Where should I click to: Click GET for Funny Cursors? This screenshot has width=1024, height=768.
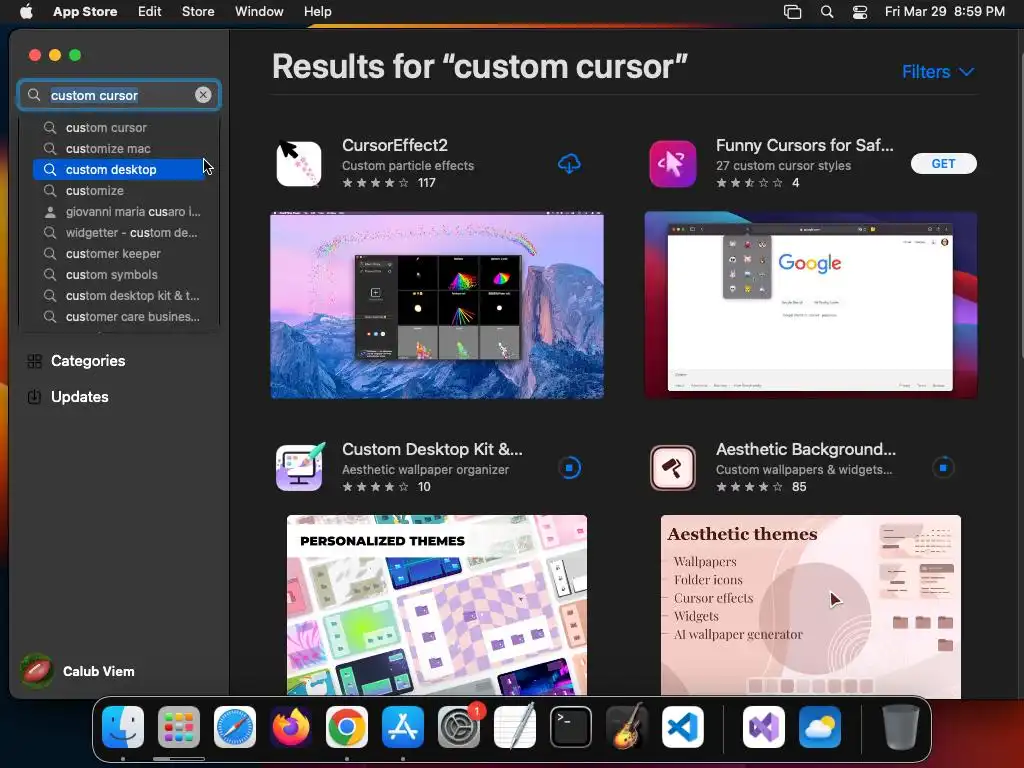(x=943, y=163)
